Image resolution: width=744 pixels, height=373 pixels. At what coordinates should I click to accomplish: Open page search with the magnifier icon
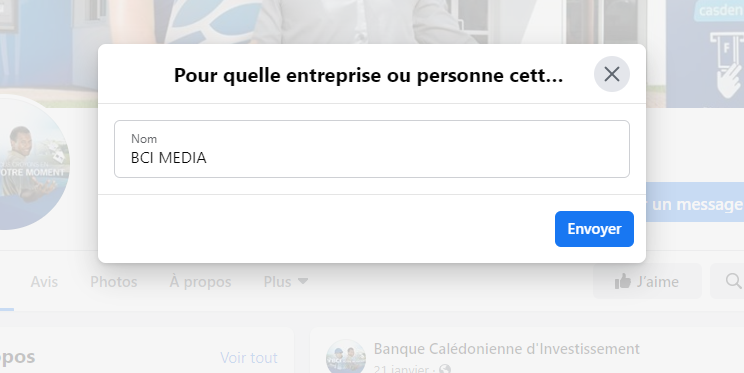[x=733, y=281]
